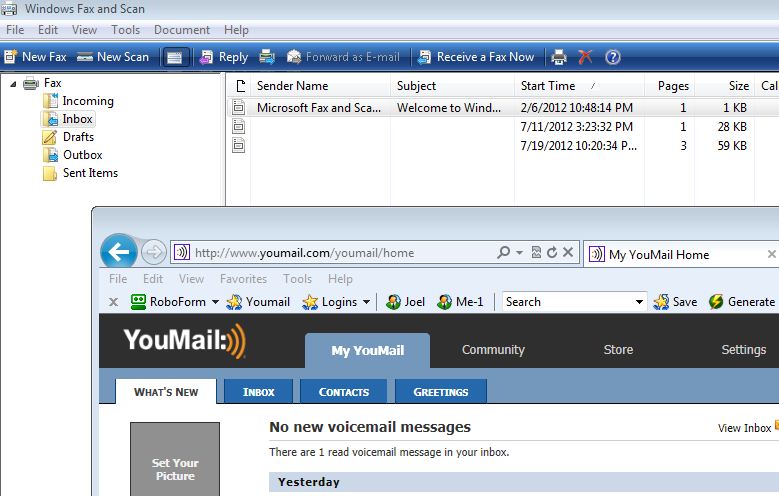Select the Me-1 identity

(460, 302)
